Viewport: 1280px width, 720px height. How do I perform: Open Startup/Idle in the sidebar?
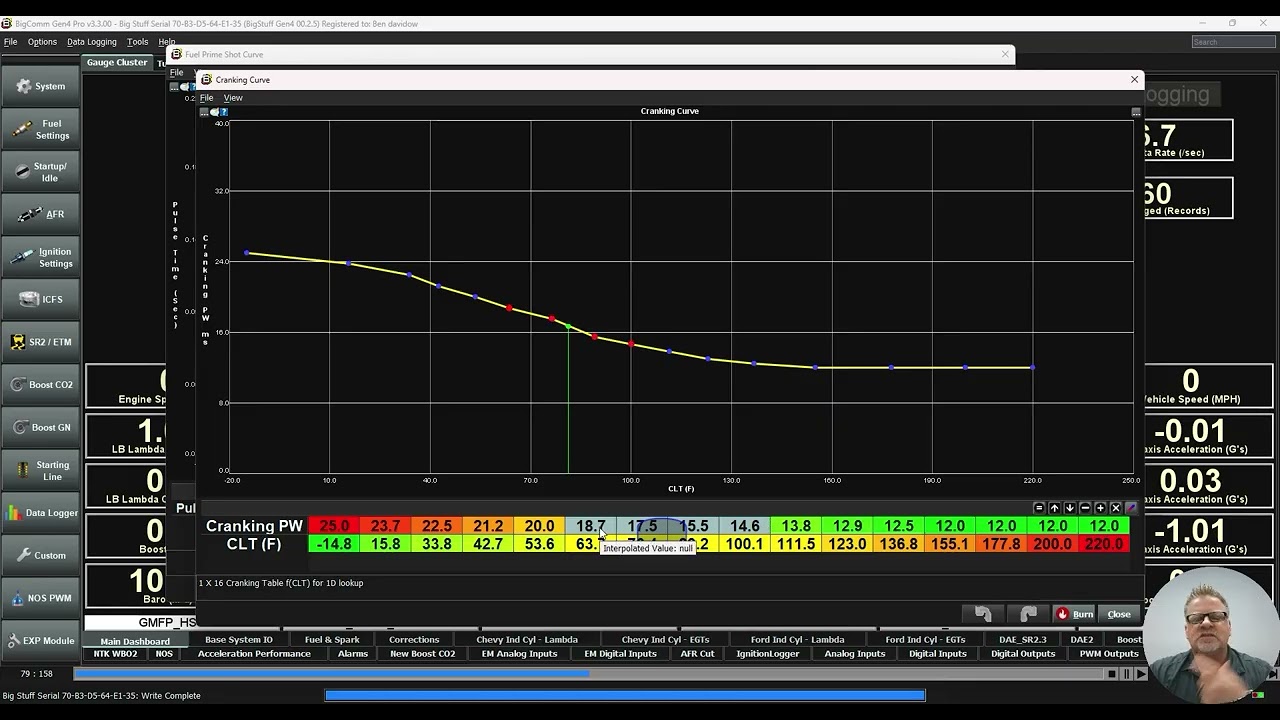pos(40,172)
